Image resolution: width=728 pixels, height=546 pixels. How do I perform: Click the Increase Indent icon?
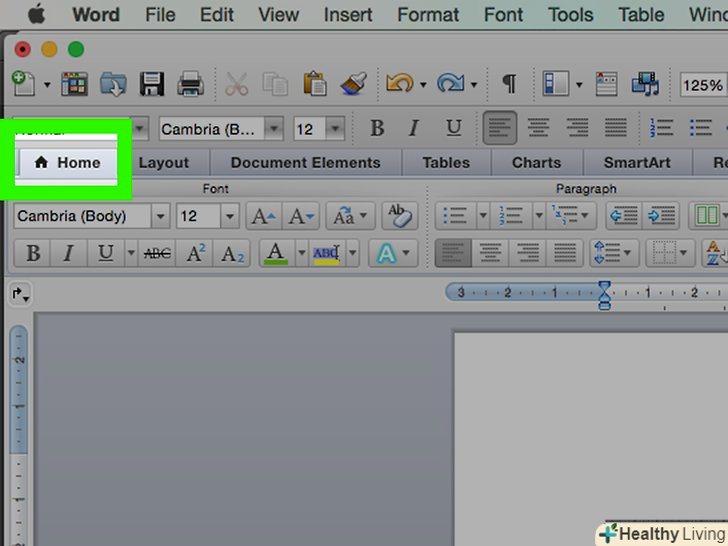[x=661, y=216]
